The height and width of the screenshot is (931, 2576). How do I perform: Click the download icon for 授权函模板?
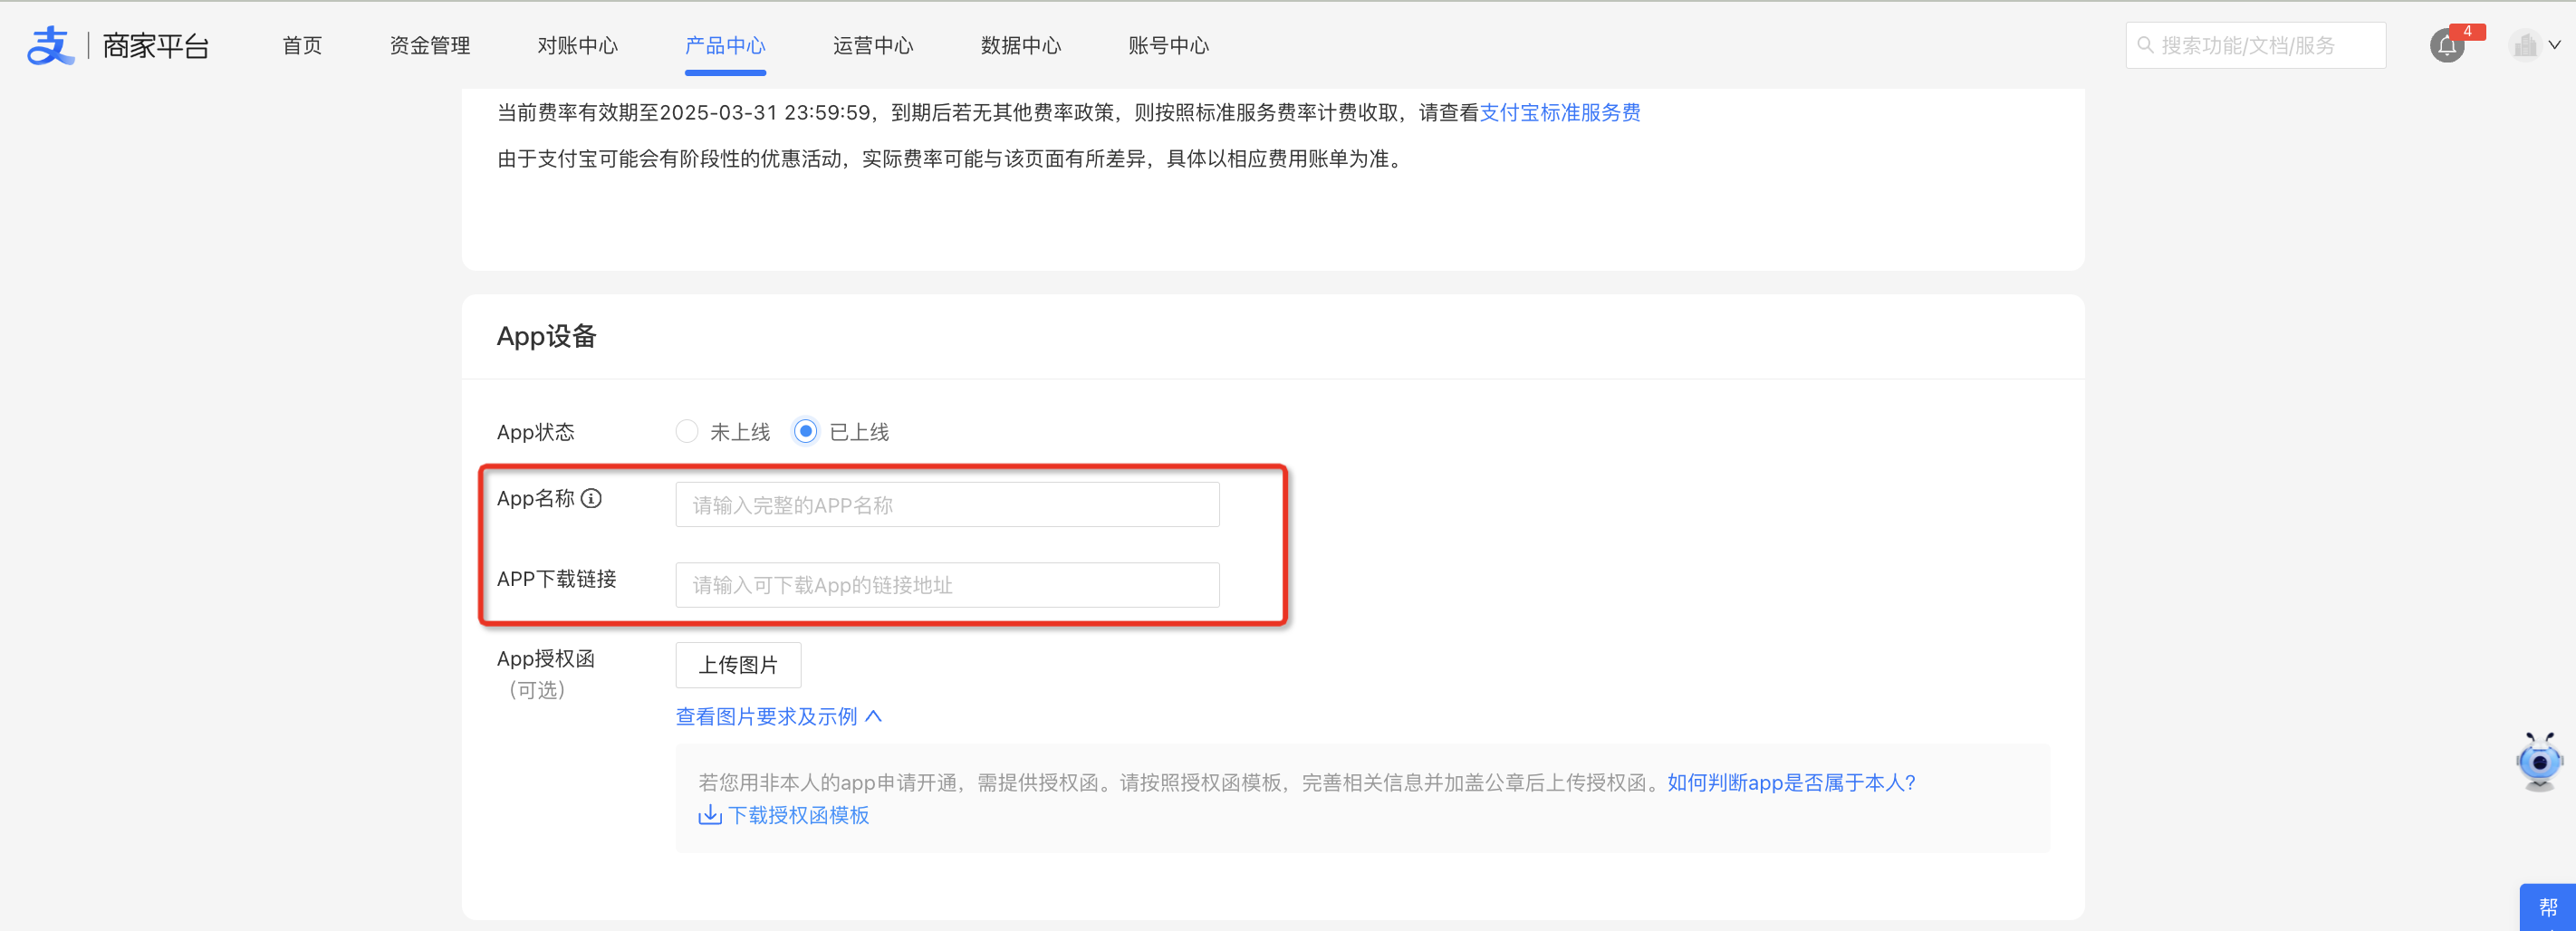709,815
